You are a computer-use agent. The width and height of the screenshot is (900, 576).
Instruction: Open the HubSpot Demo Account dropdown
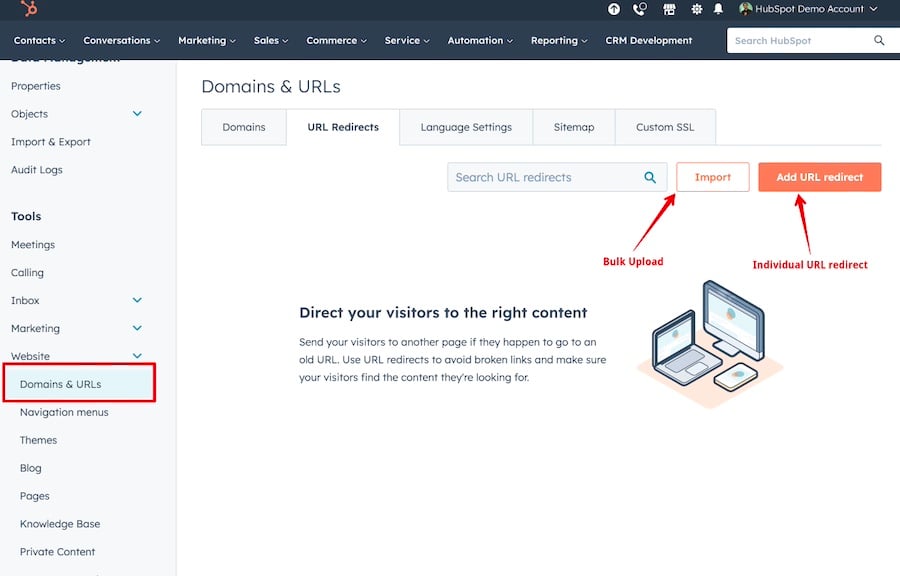pos(810,10)
